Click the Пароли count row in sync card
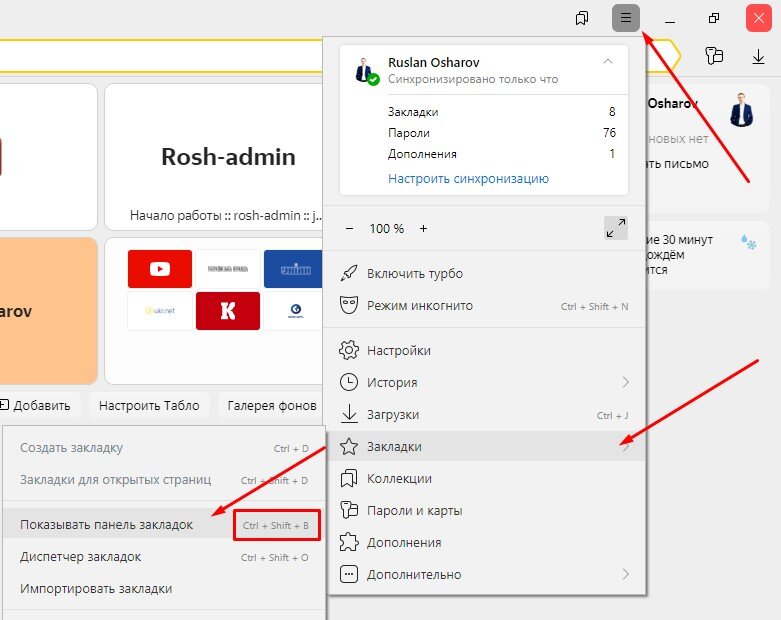 tap(502, 132)
